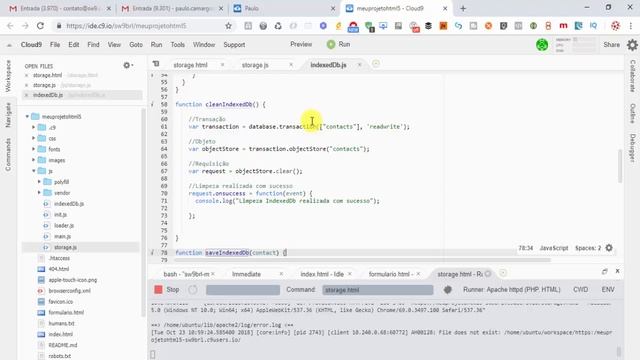The width and height of the screenshot is (640, 360).
Task: Open the Collaborate side panel
Action: [x=632, y=76]
